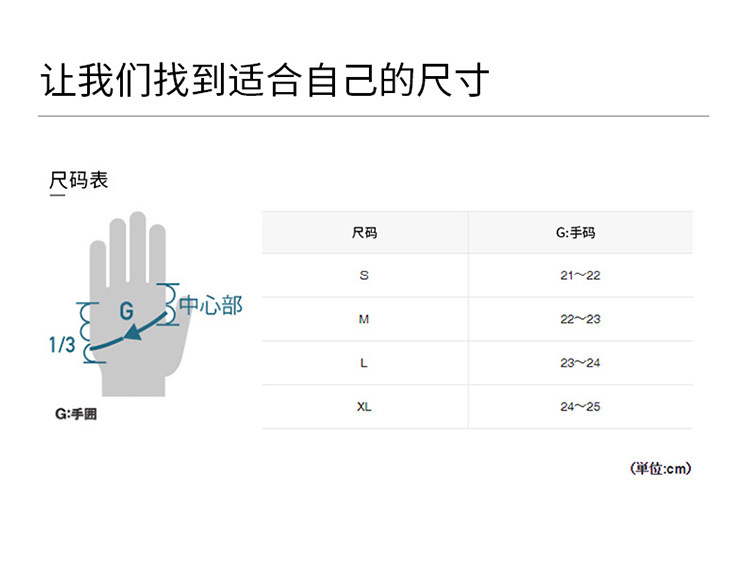Select the L size cell
The image size is (750, 567).
(x=364, y=363)
